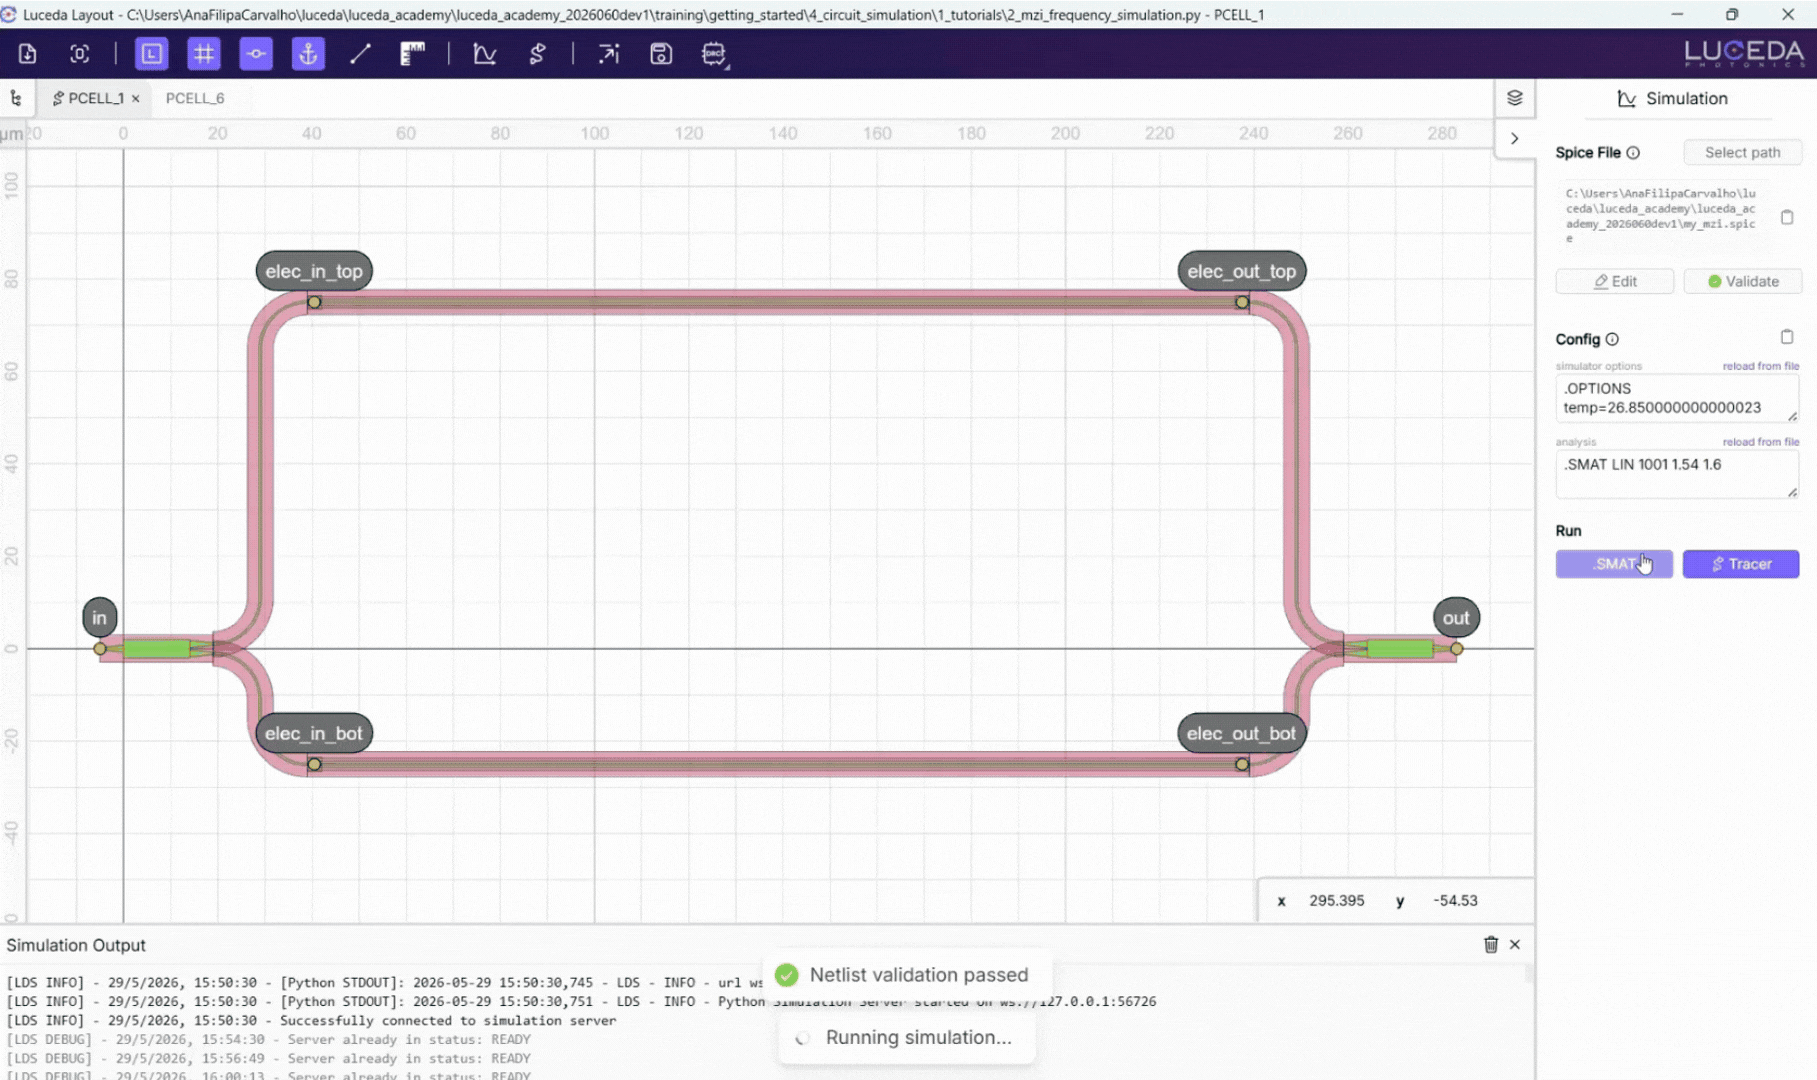This screenshot has height=1080, width=1817.
Task: Clear simulation output with trash icon
Action: pos(1490,944)
